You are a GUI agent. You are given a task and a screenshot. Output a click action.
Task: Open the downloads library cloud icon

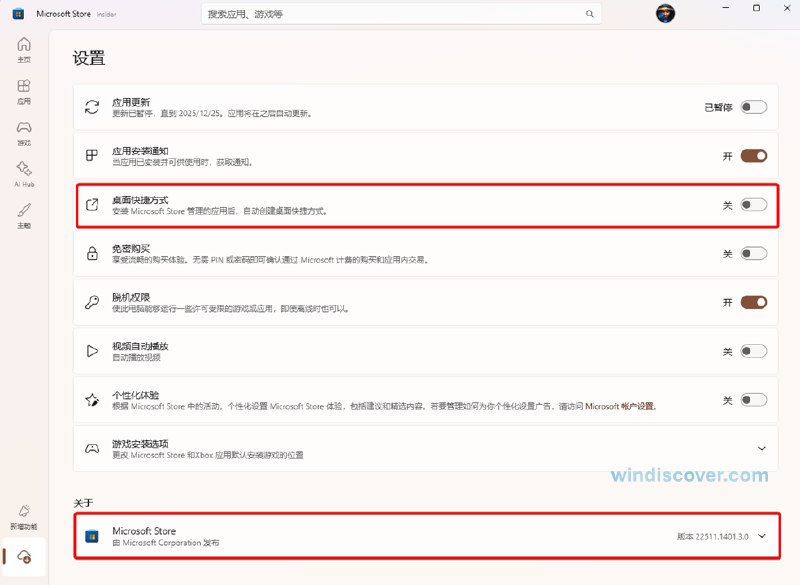click(24, 556)
